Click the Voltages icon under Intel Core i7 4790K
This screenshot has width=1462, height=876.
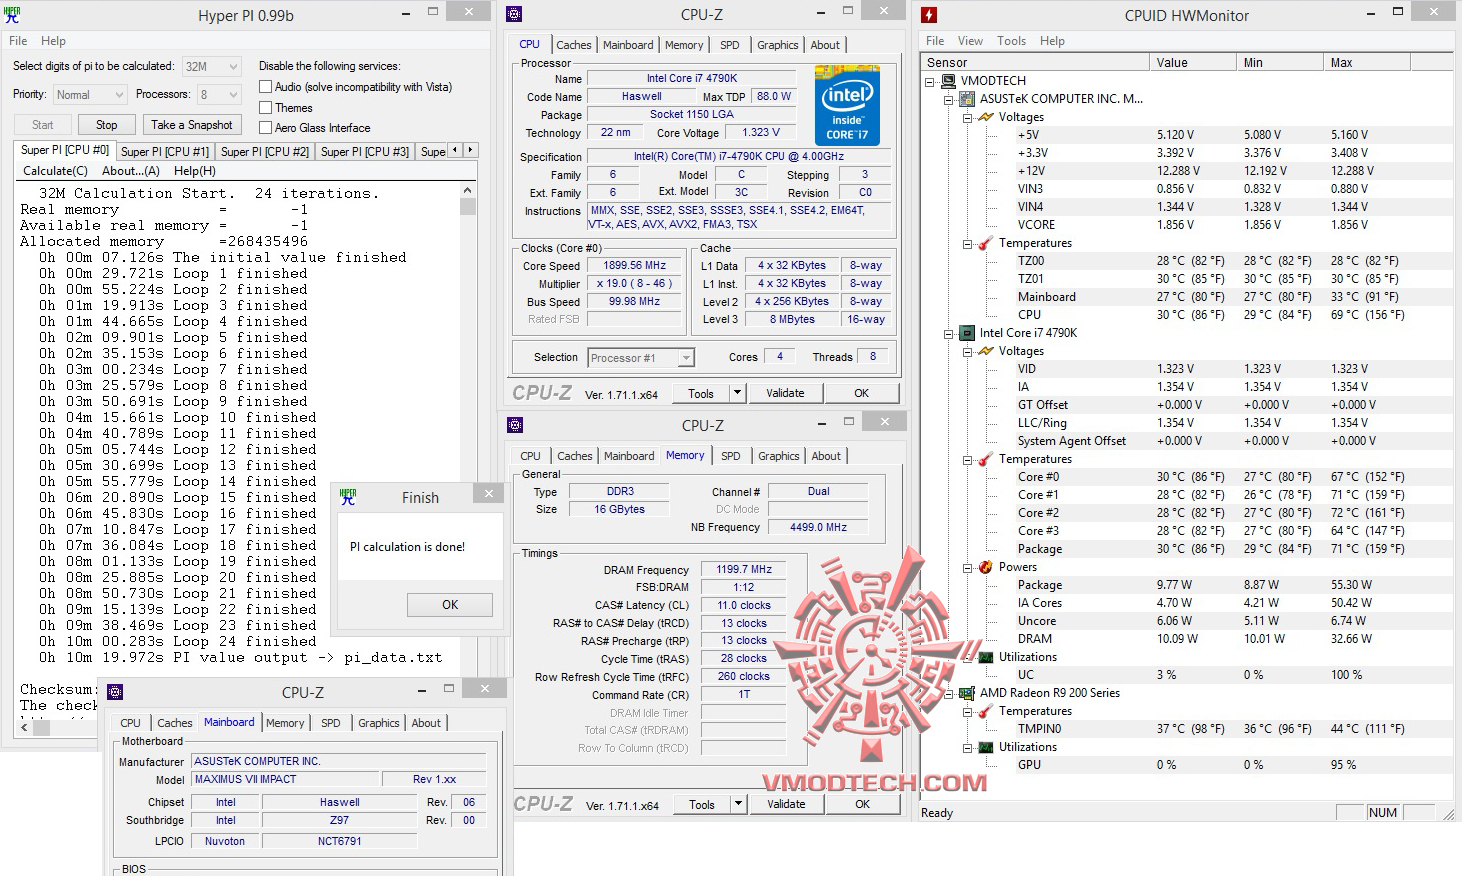[986, 351]
